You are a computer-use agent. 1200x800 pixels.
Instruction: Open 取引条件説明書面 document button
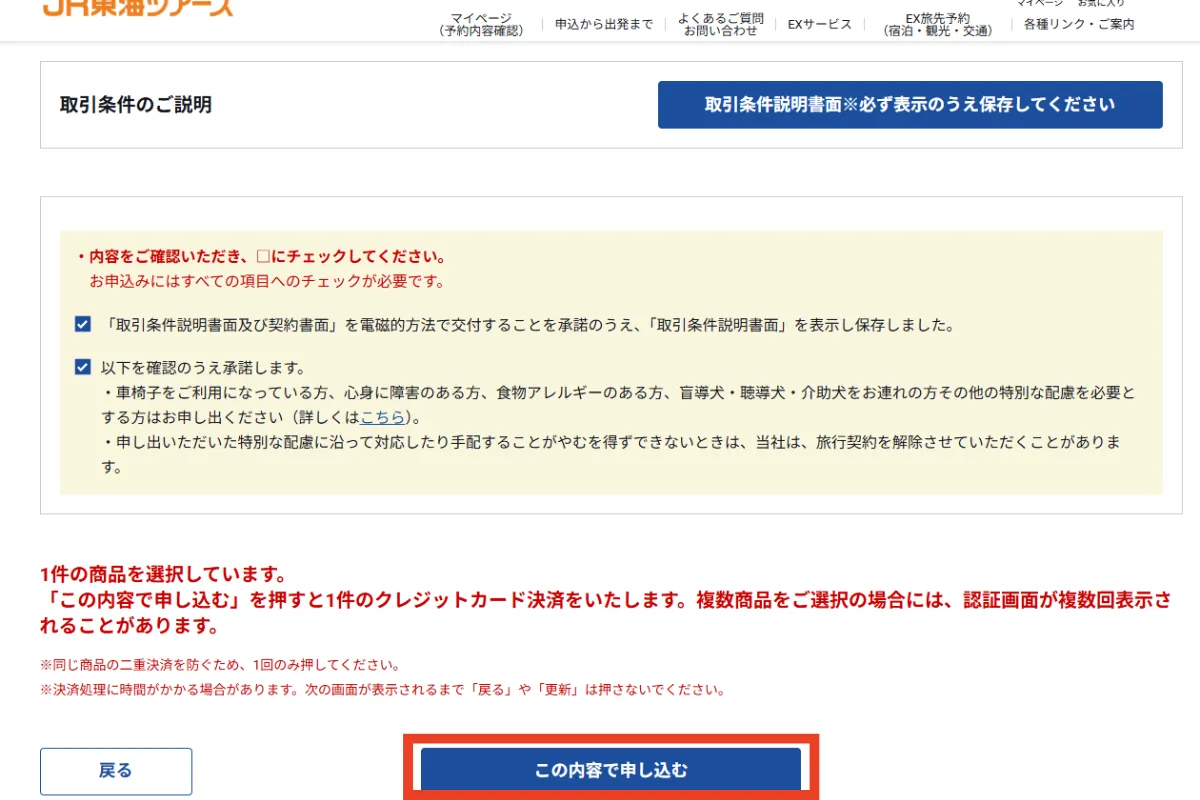910,105
